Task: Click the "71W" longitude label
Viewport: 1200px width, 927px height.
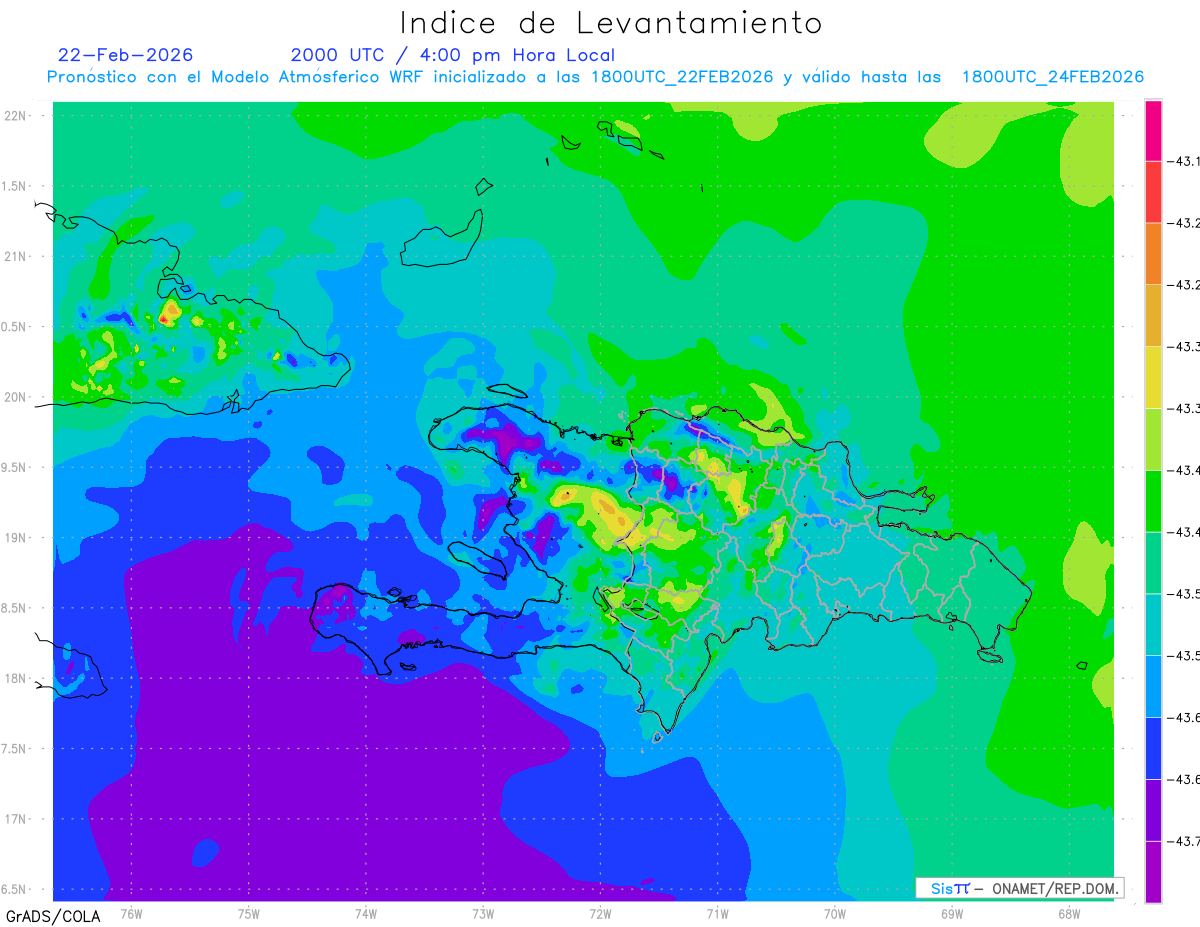Action: pos(717,913)
